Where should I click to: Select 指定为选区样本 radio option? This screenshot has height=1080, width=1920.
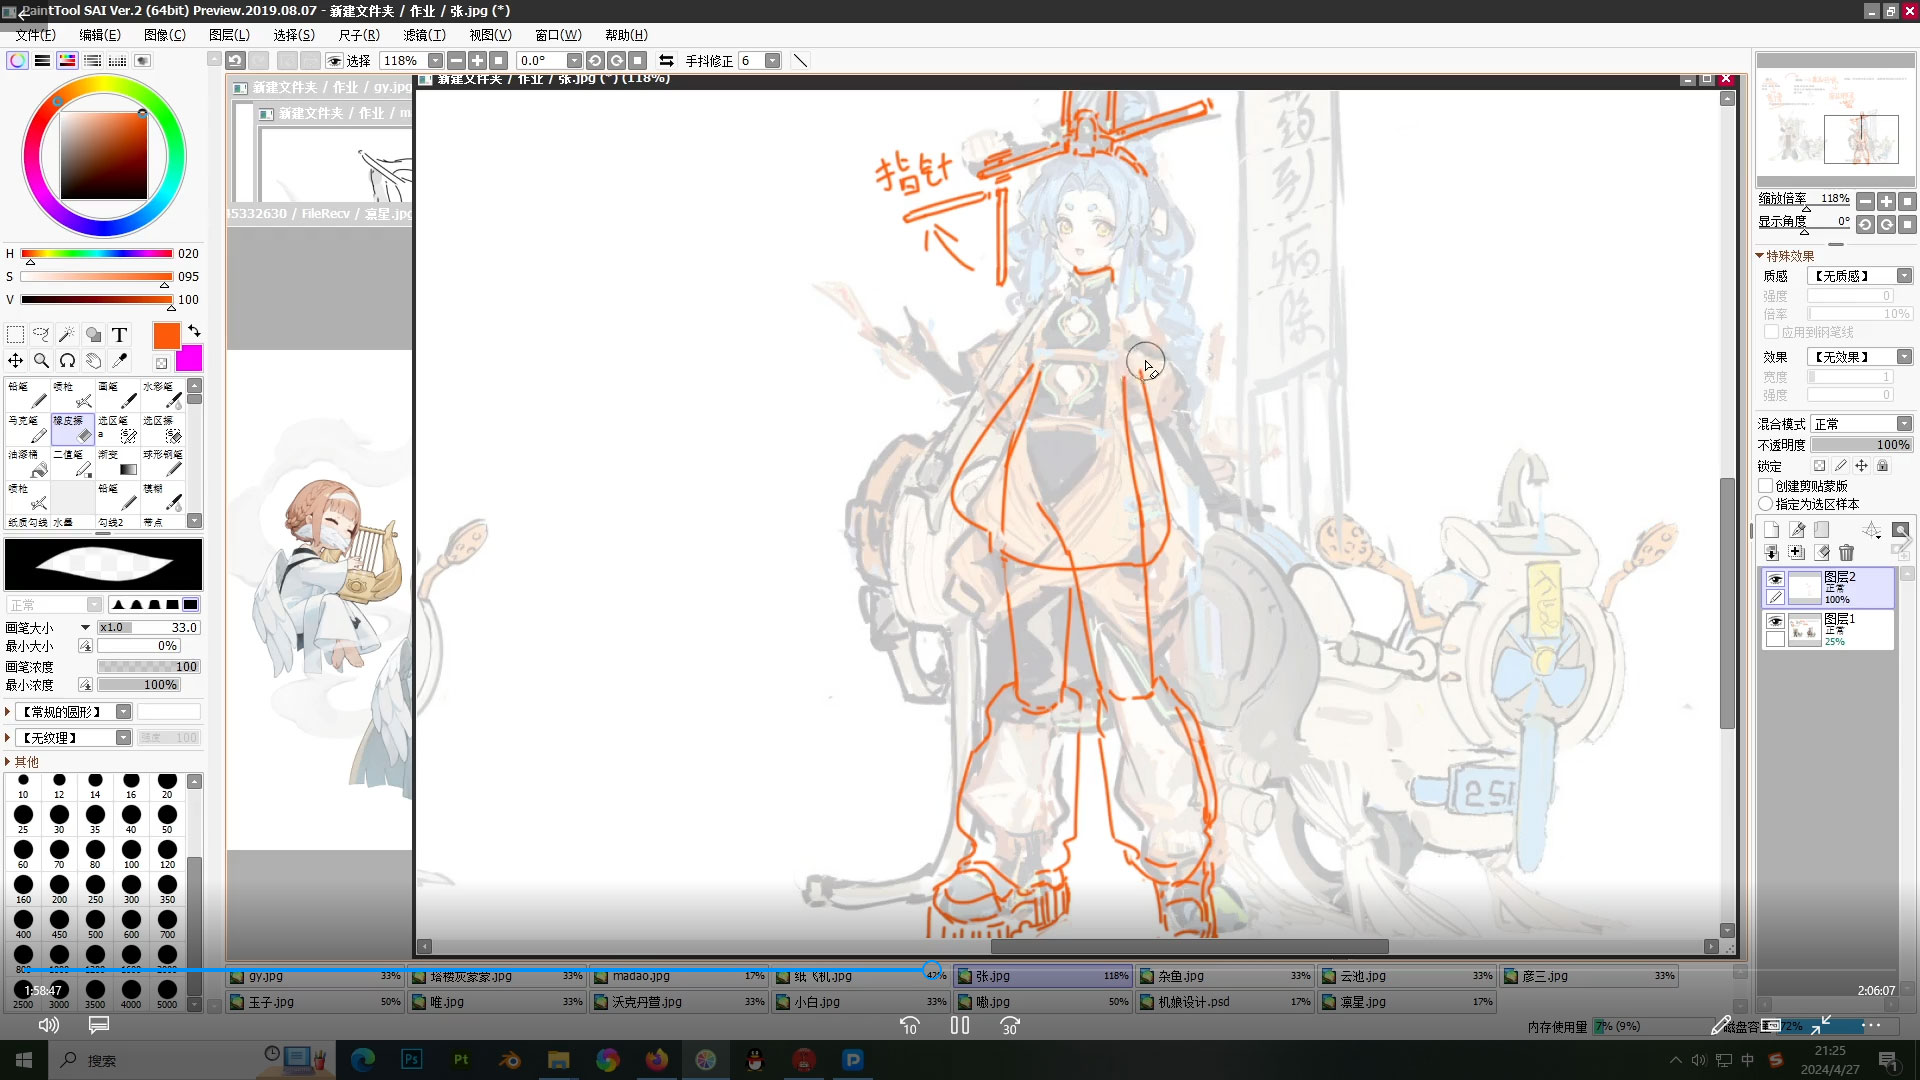click(1766, 504)
